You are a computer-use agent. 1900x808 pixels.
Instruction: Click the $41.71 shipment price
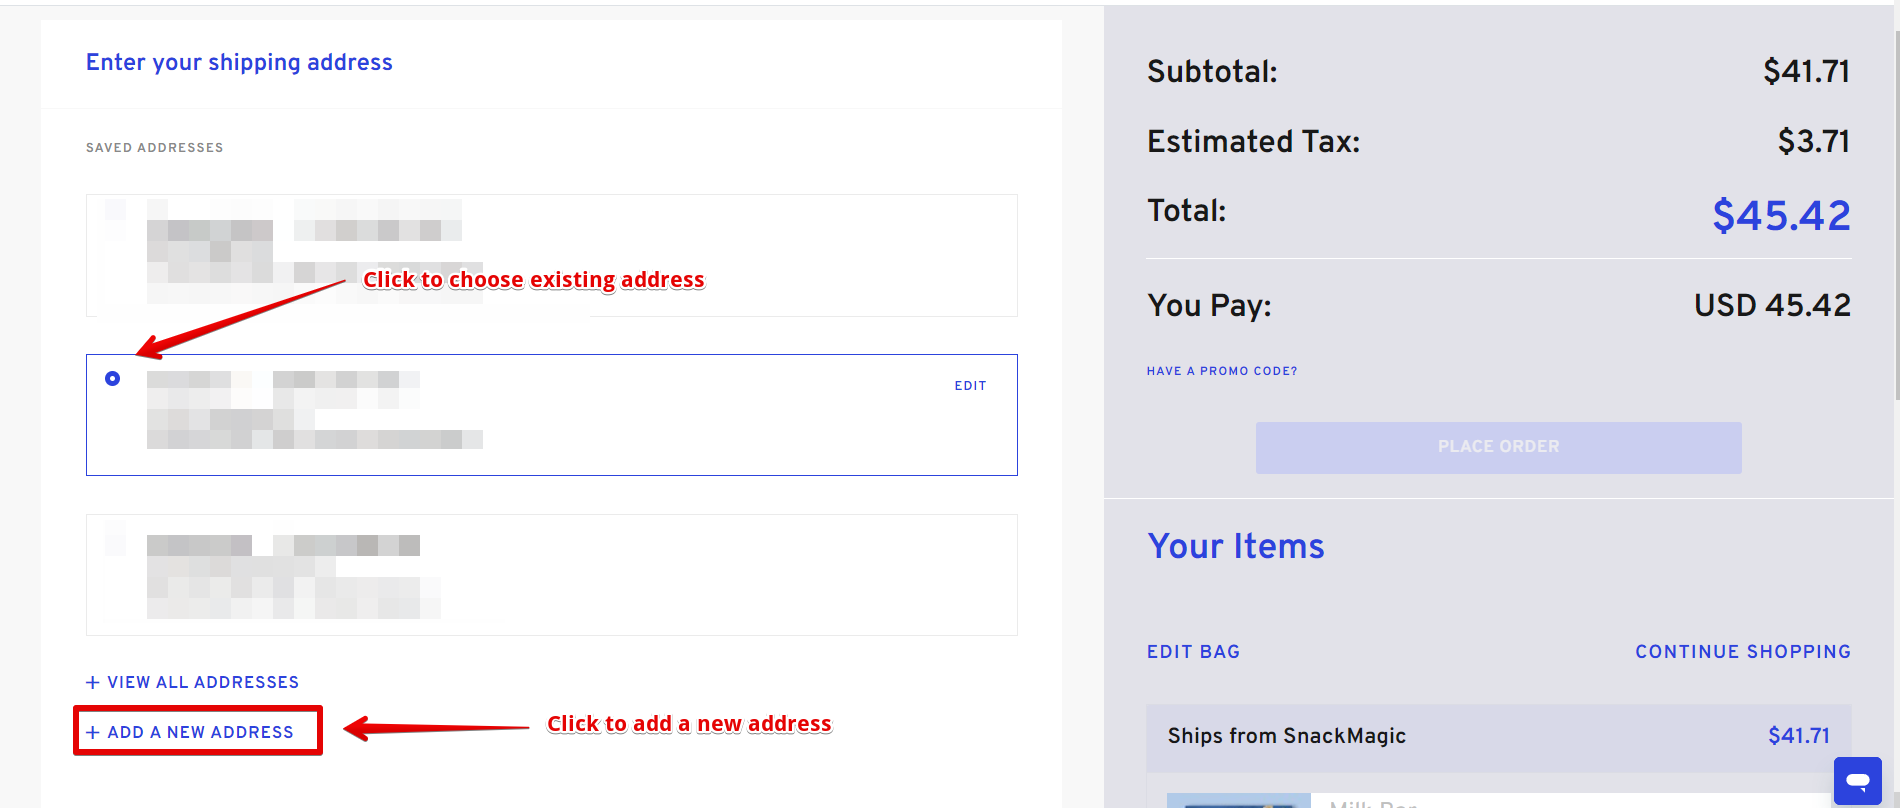coord(1799,736)
